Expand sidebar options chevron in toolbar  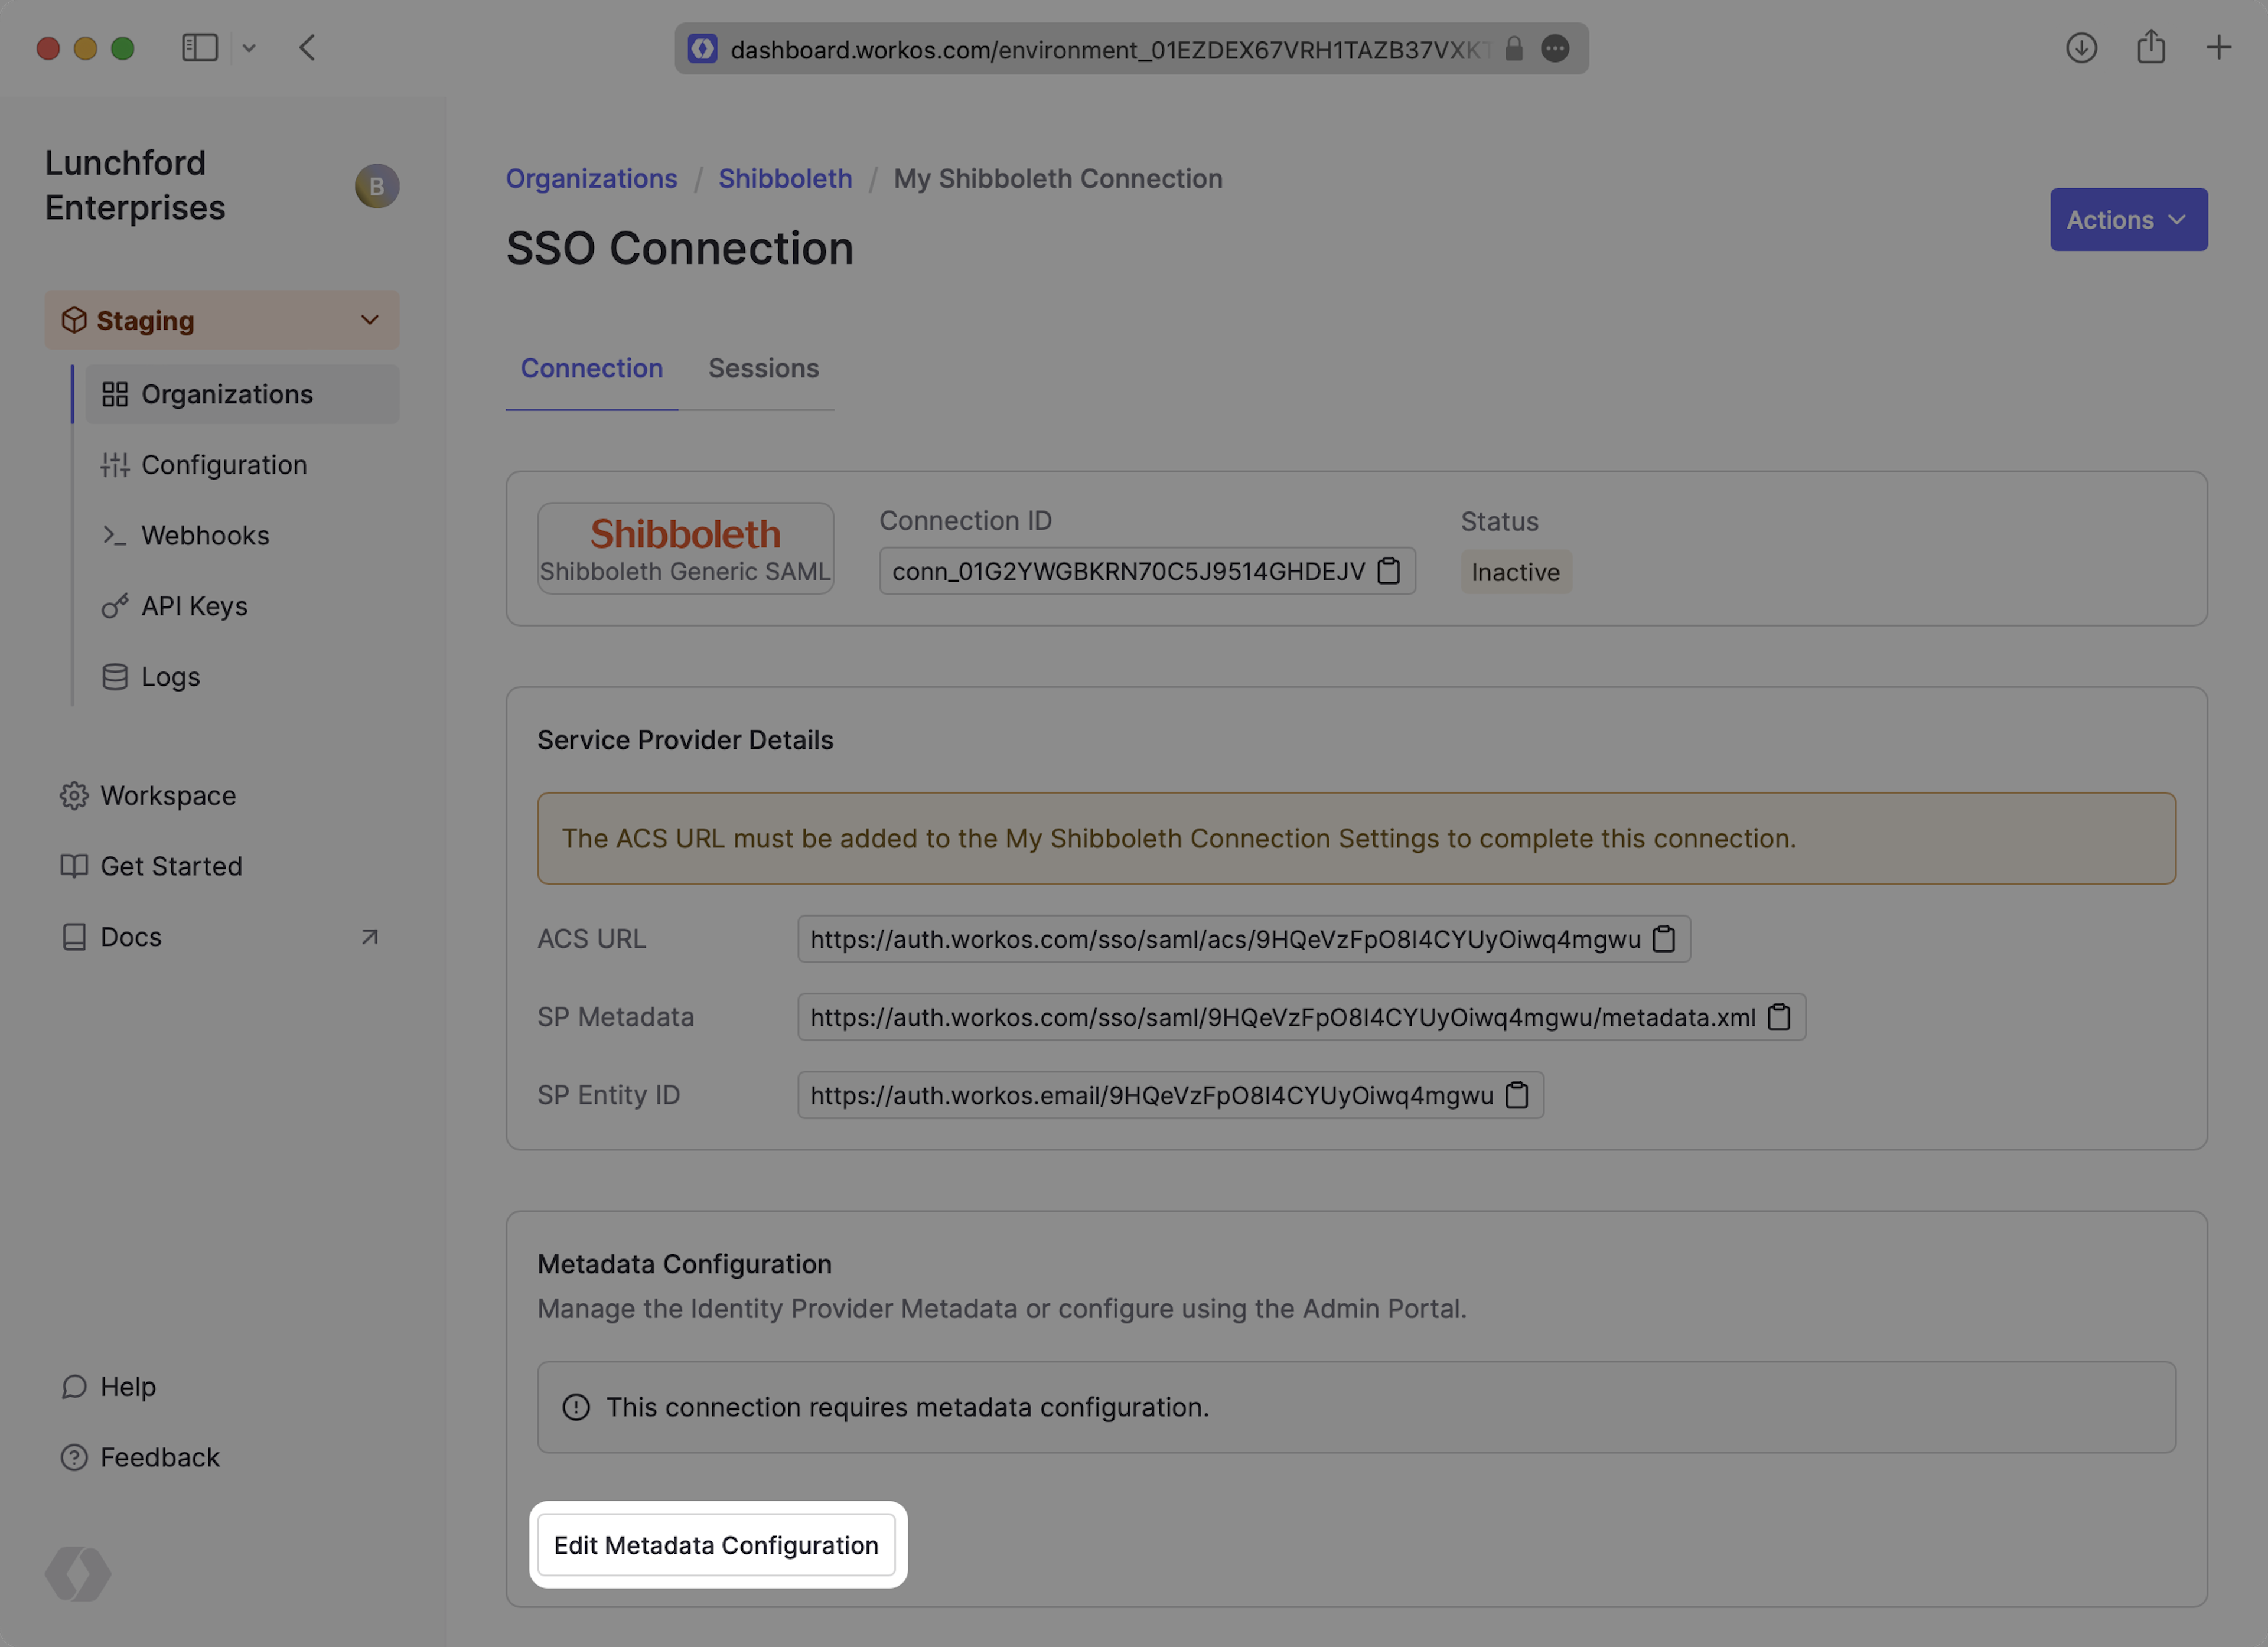pyautogui.click(x=249, y=48)
